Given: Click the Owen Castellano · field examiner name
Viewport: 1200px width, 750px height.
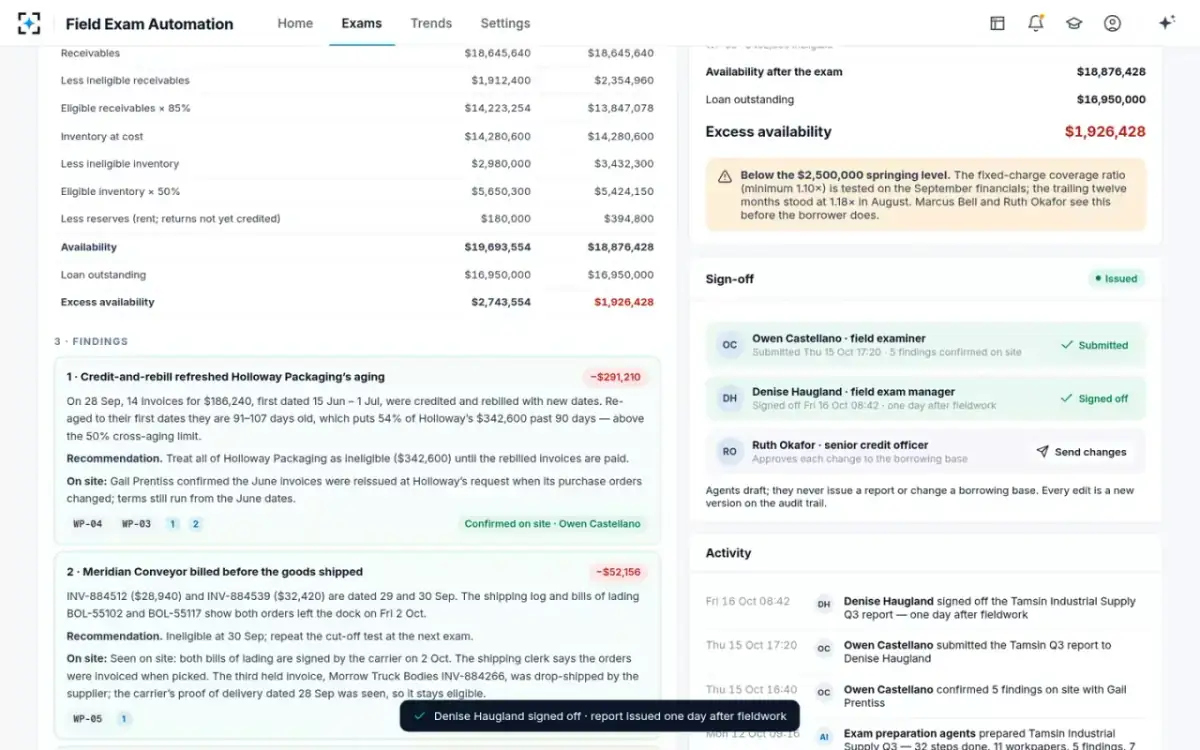Looking at the screenshot, I should (x=839, y=339).
